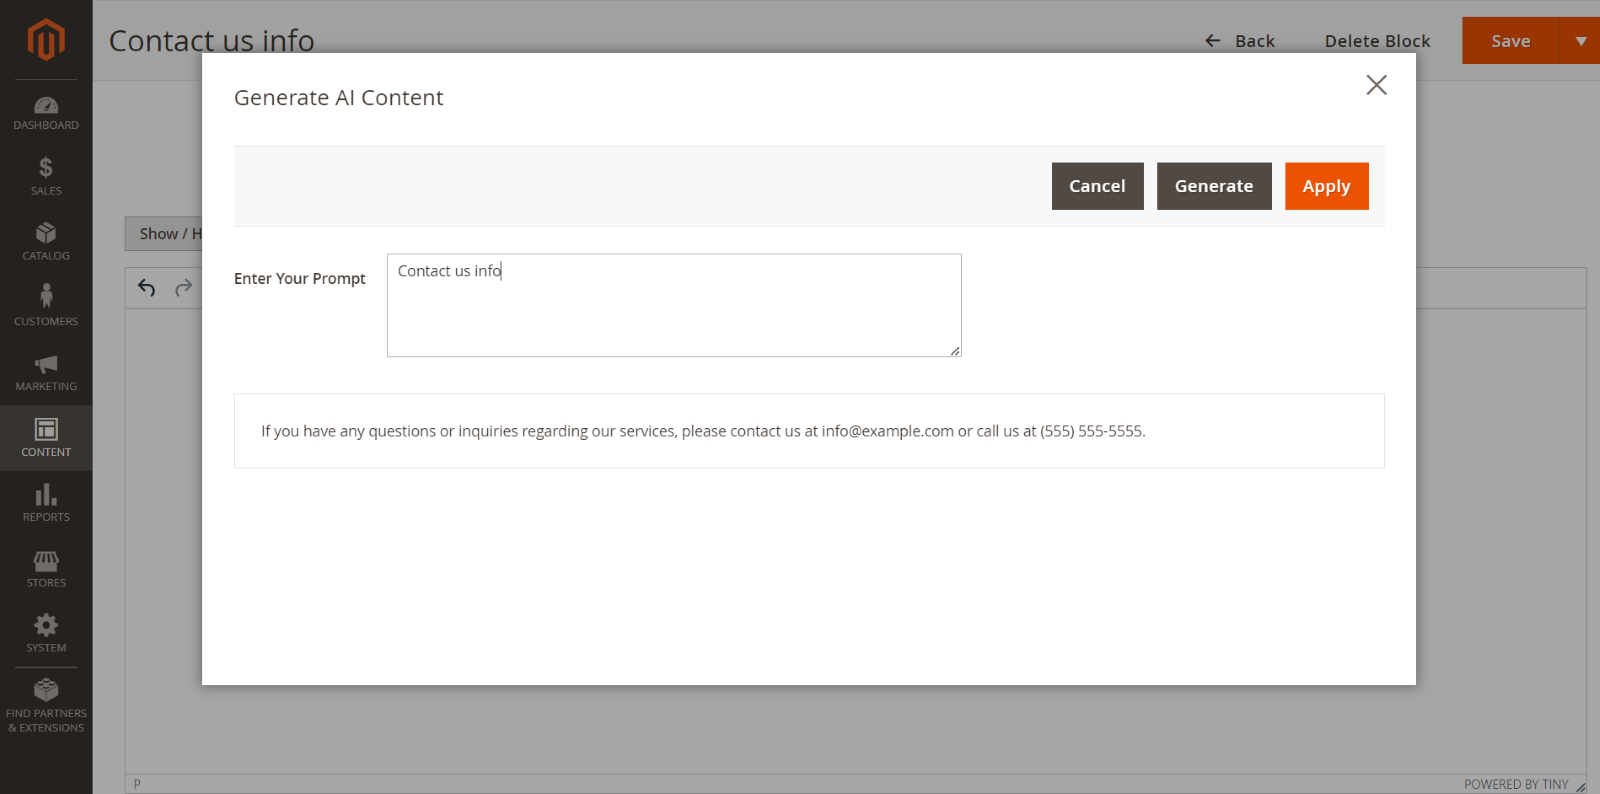Open the Marketing menu in sidebar

46,372
